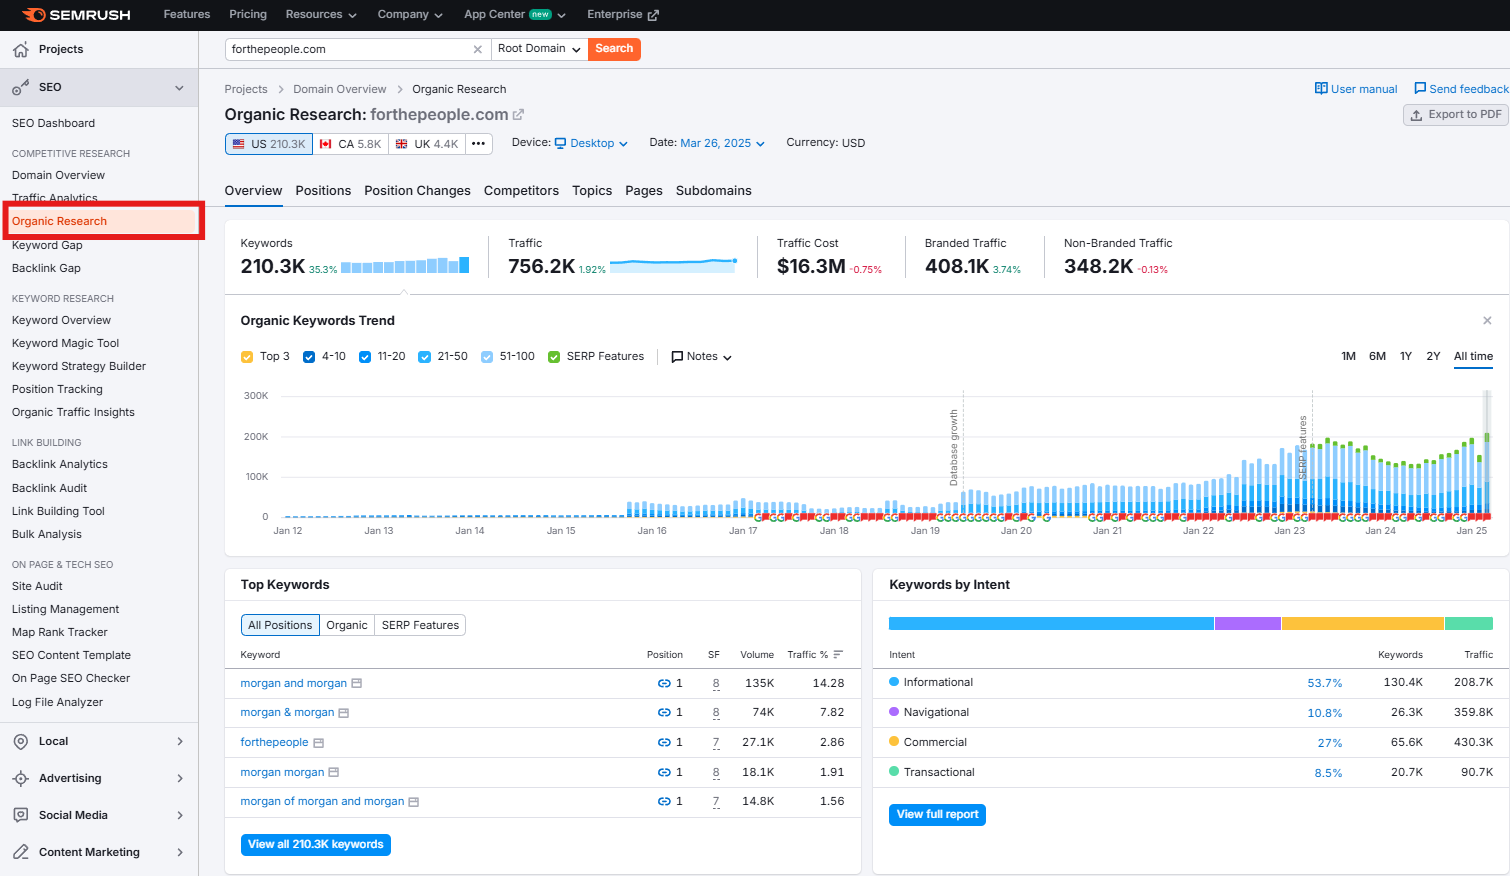Image resolution: width=1510 pixels, height=876 pixels.
Task: Switch to the Subdomains tab
Action: click(x=714, y=191)
